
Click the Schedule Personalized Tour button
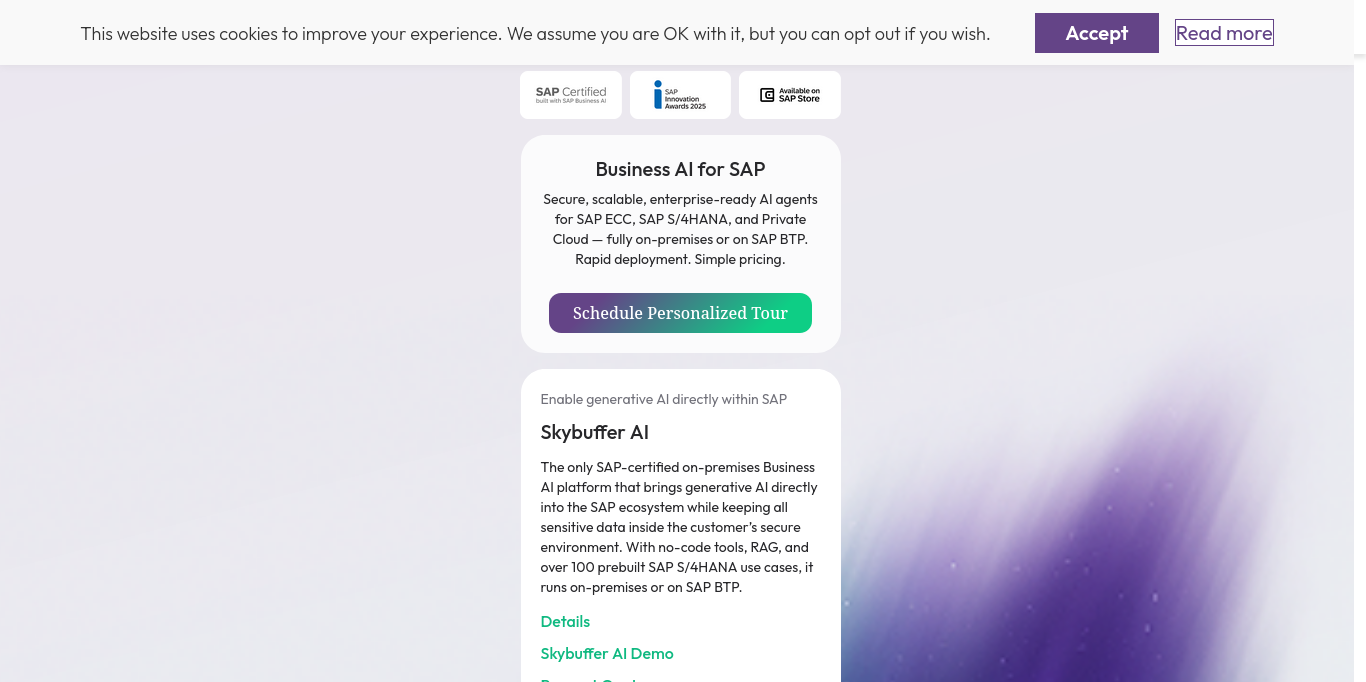click(680, 313)
